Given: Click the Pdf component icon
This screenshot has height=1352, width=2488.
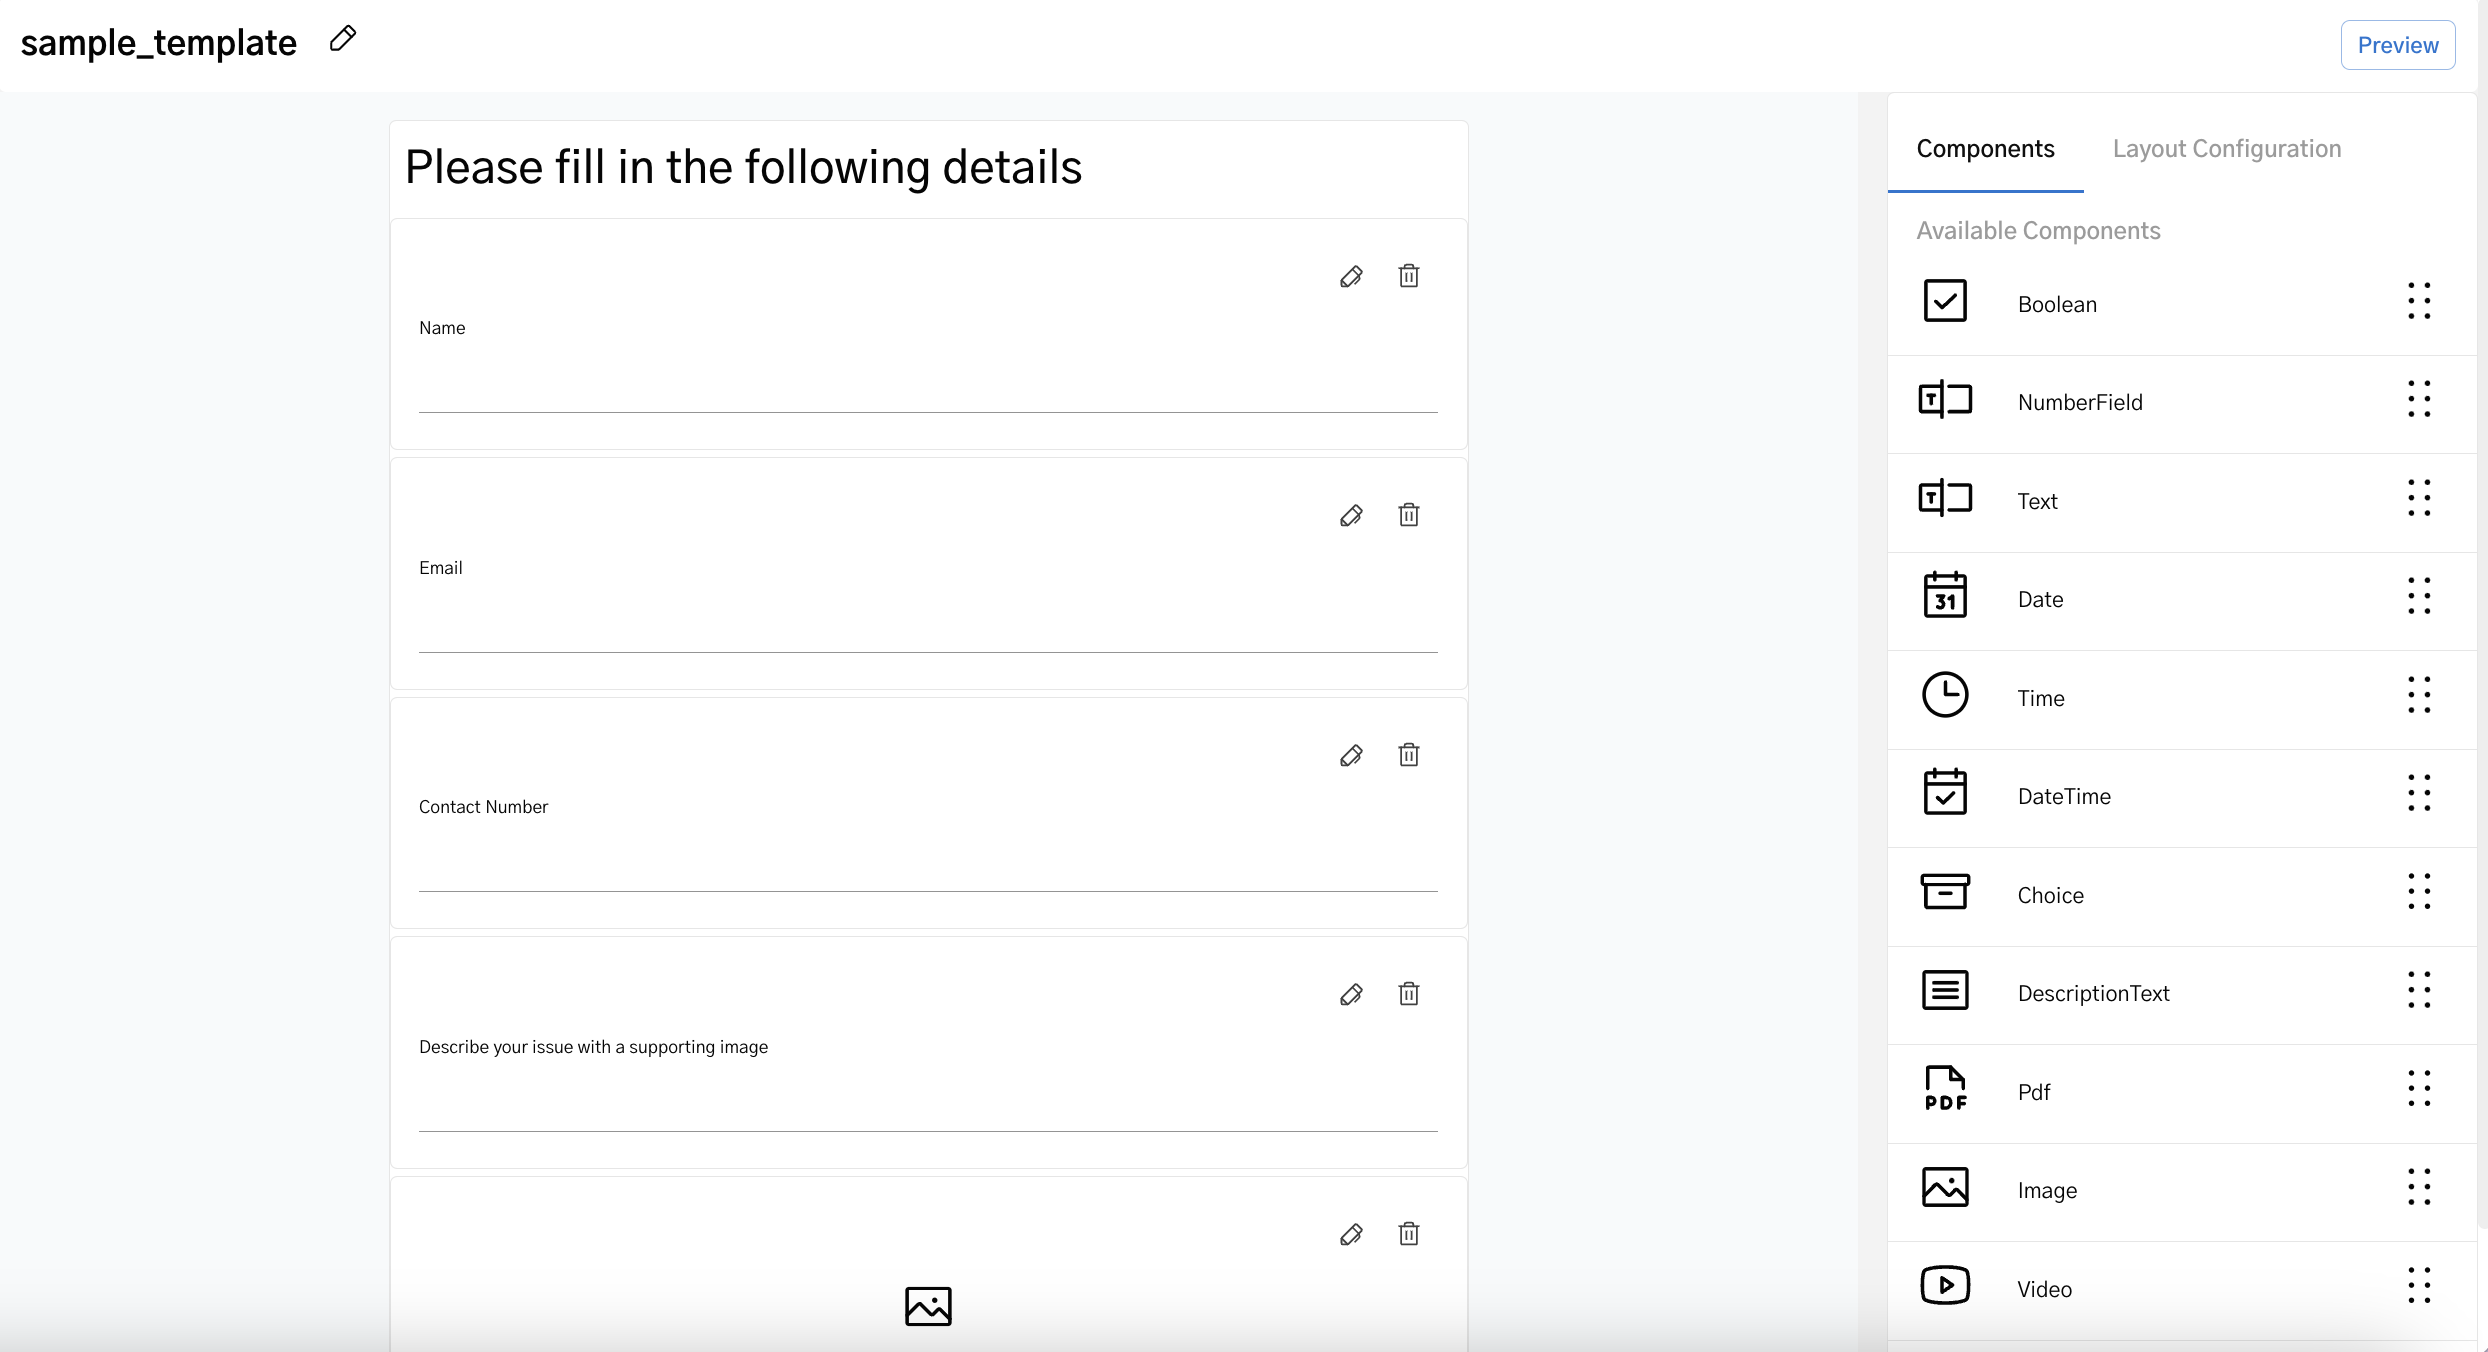Looking at the screenshot, I should point(1946,1087).
